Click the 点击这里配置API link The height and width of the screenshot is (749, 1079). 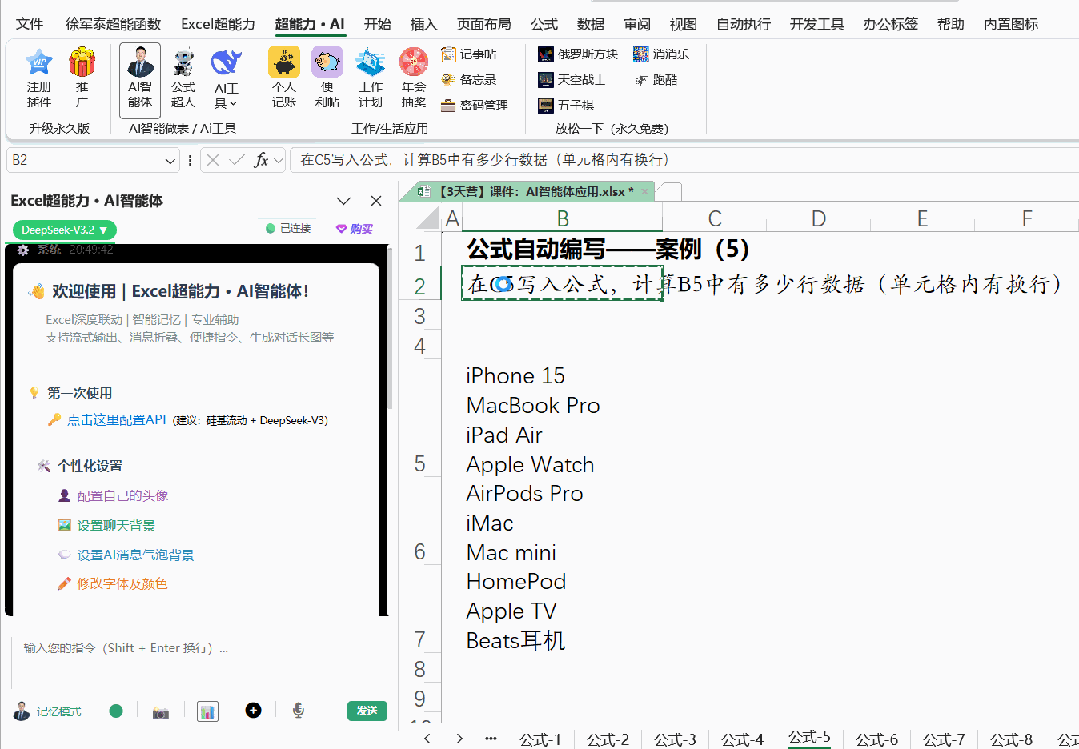coord(117,419)
